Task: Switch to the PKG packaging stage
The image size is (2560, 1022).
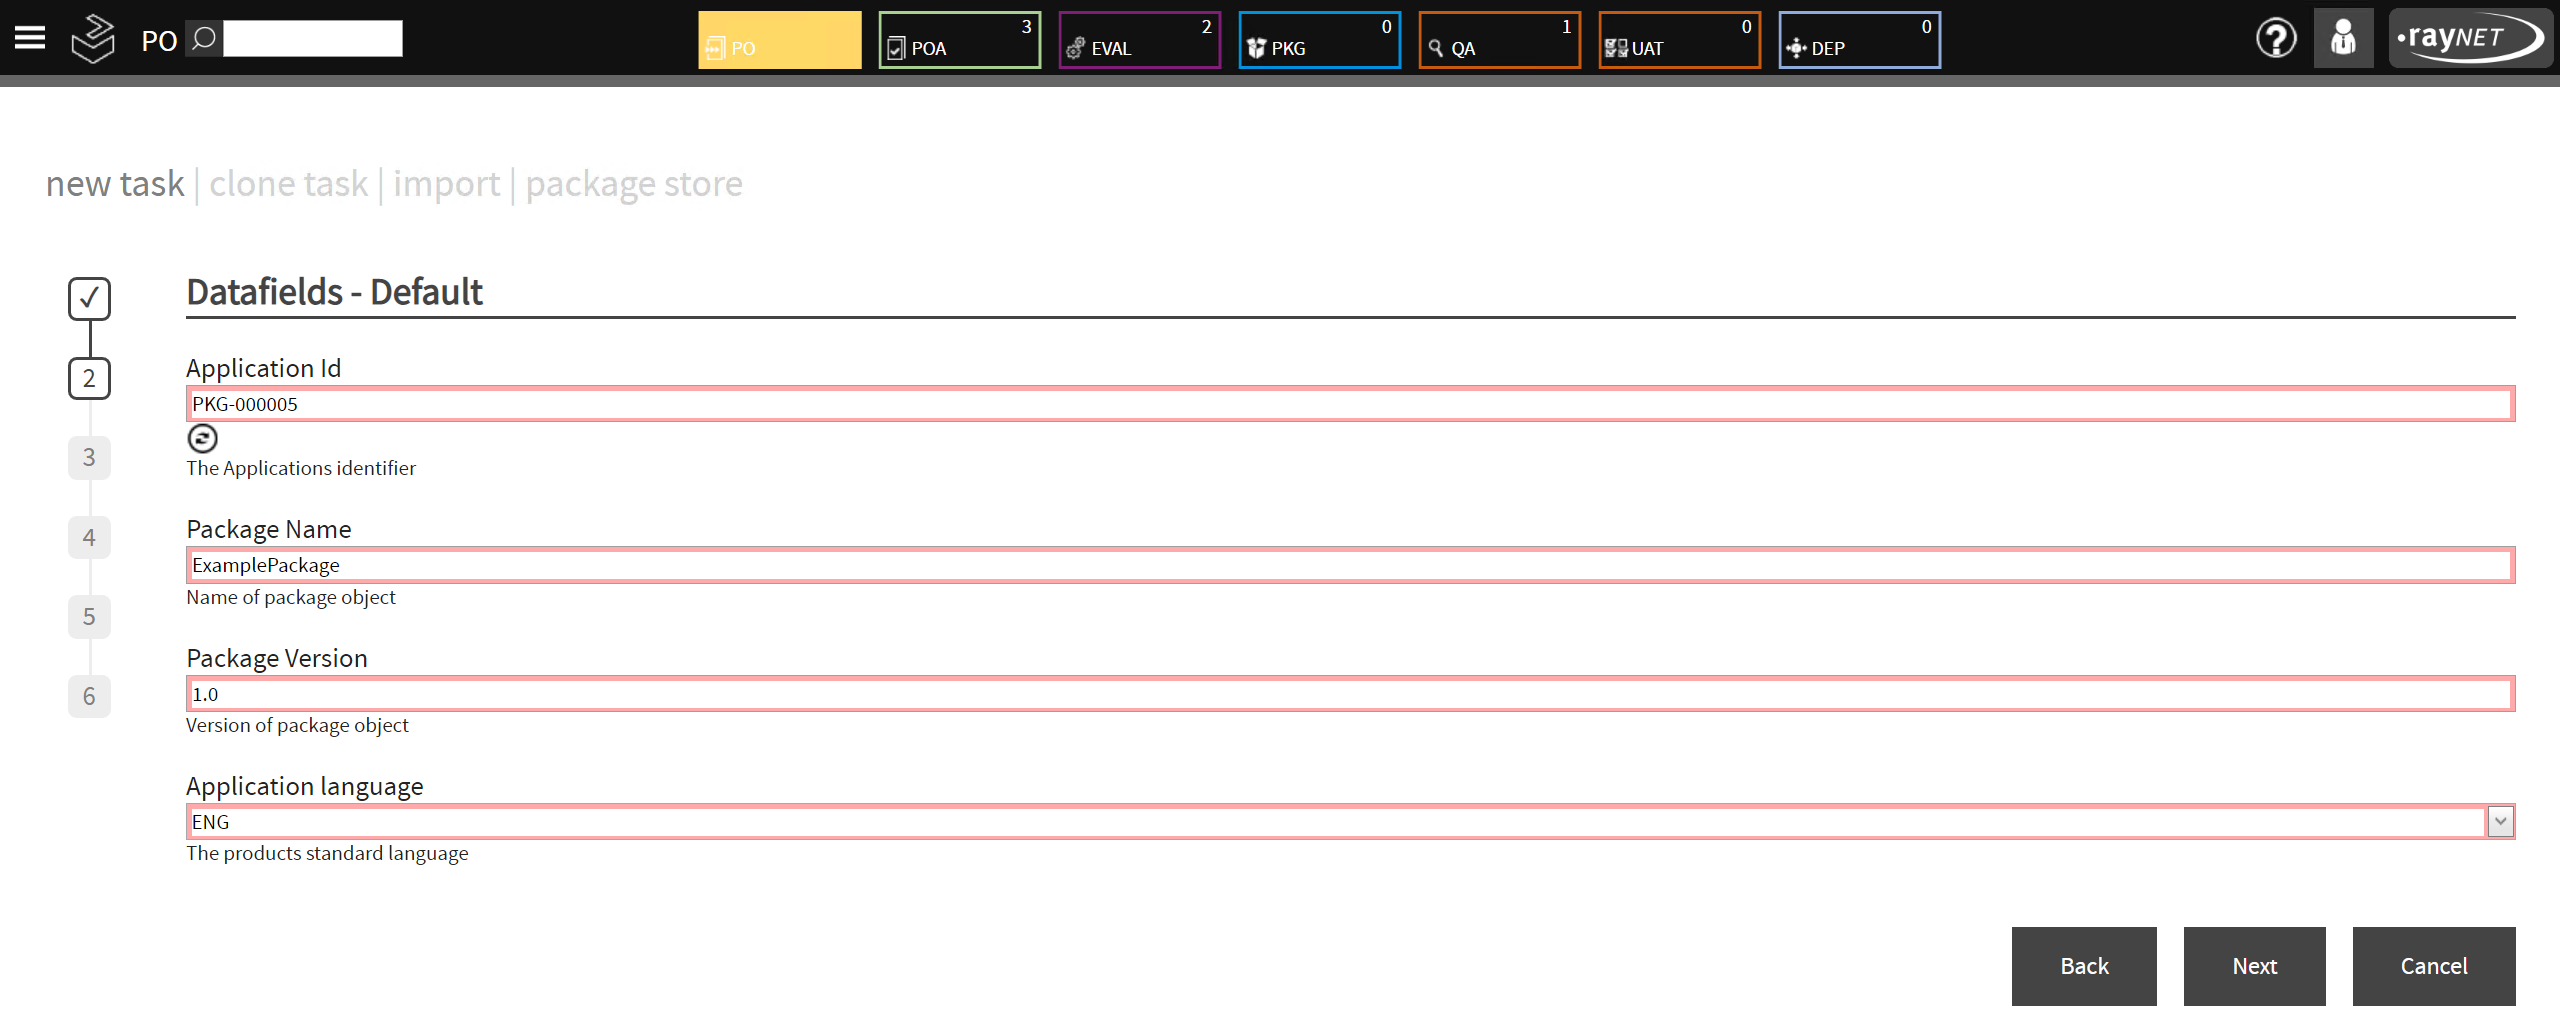Action: (1318, 40)
